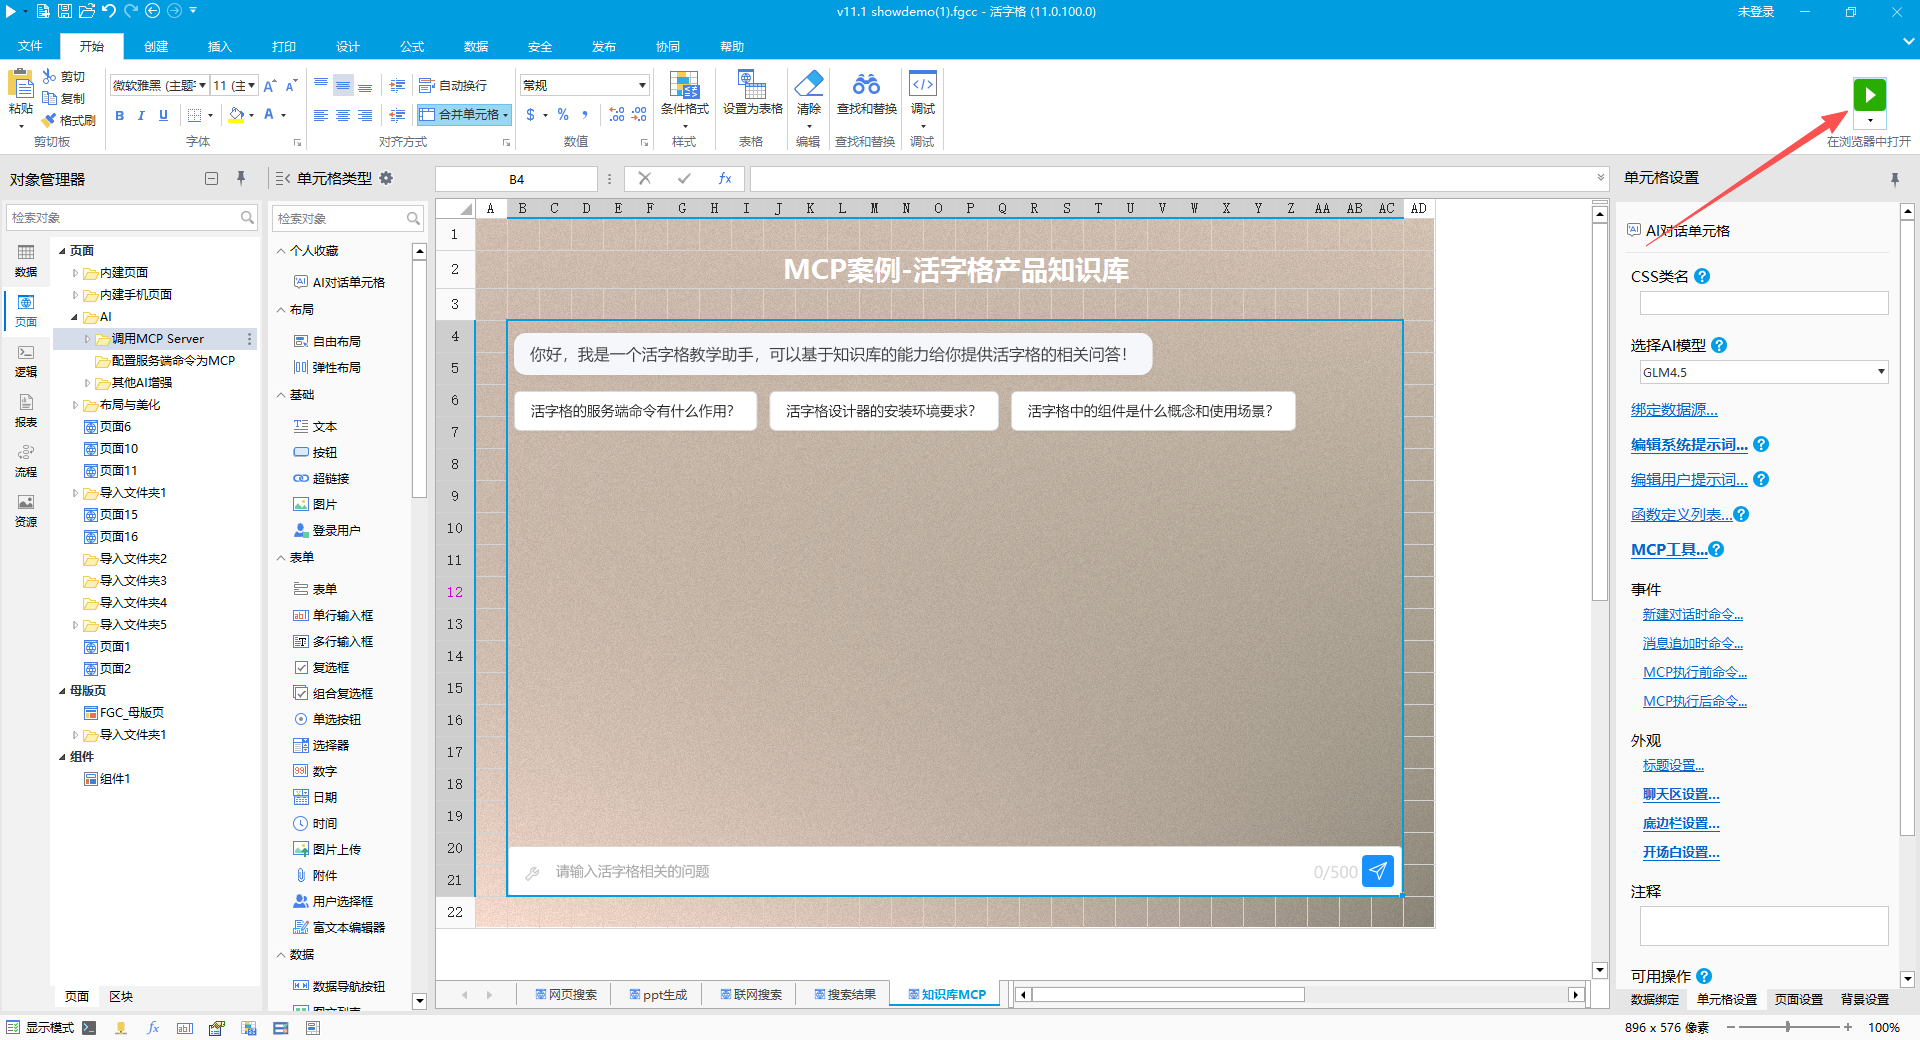This screenshot has height=1040, width=1920.
Task: Click the Cut scissors icon
Action: click(x=49, y=76)
